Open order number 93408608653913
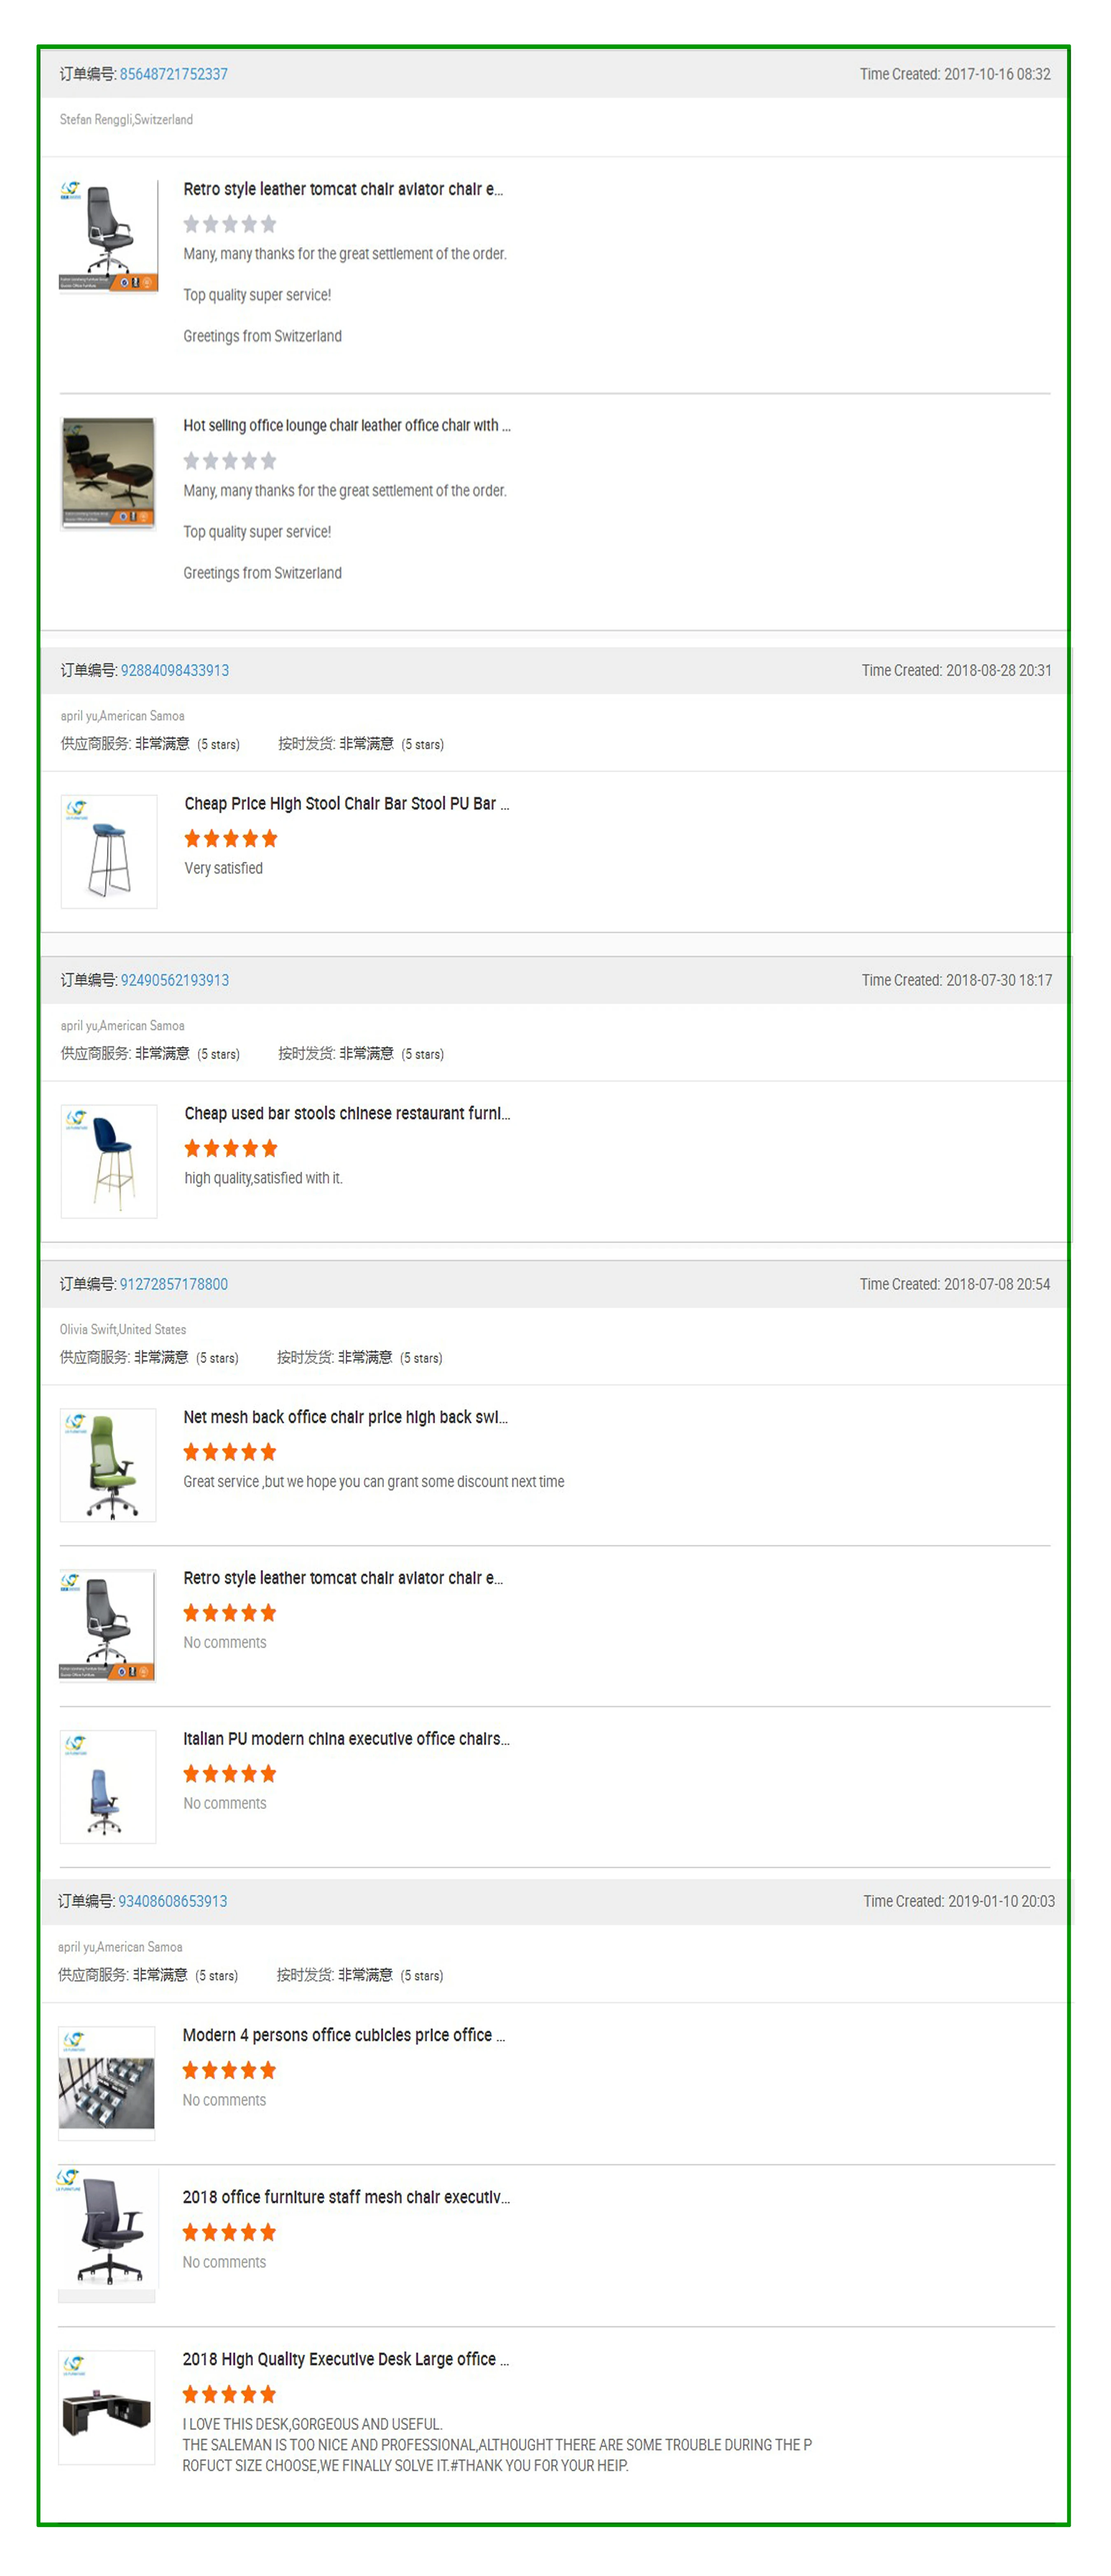The height and width of the screenshot is (2576, 1111). pyautogui.click(x=172, y=1901)
